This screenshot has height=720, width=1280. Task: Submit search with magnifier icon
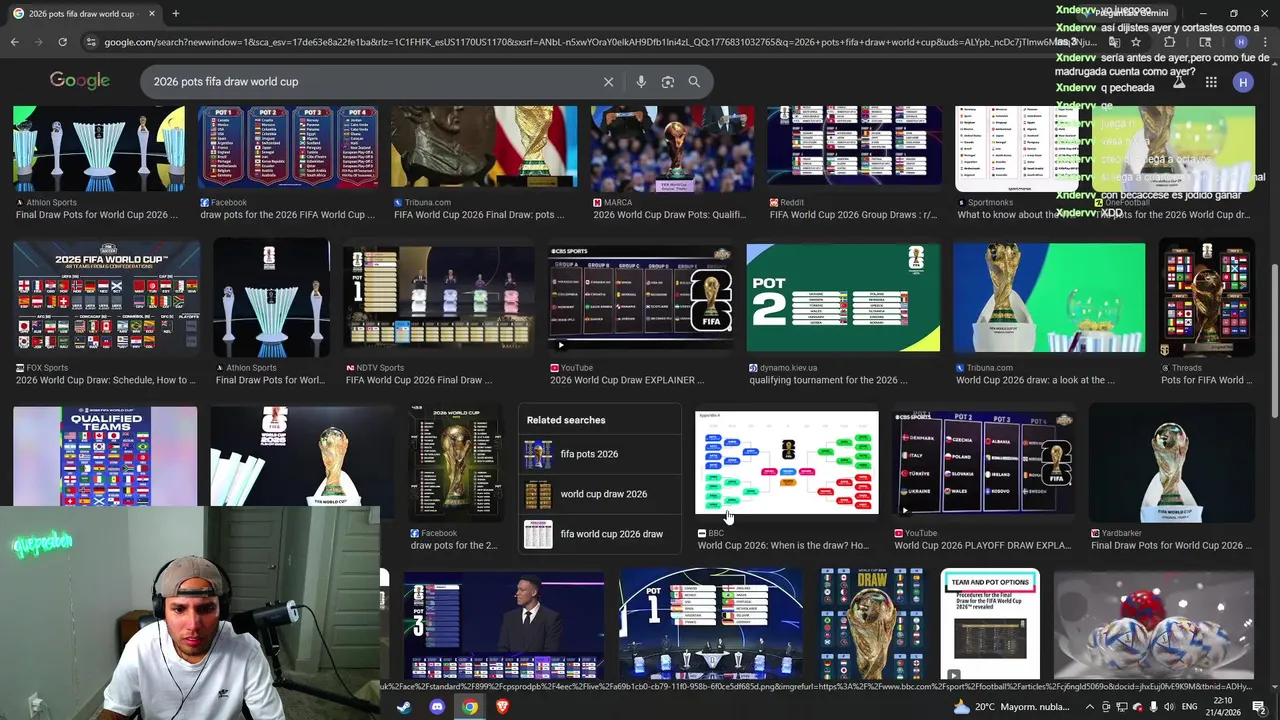[694, 82]
